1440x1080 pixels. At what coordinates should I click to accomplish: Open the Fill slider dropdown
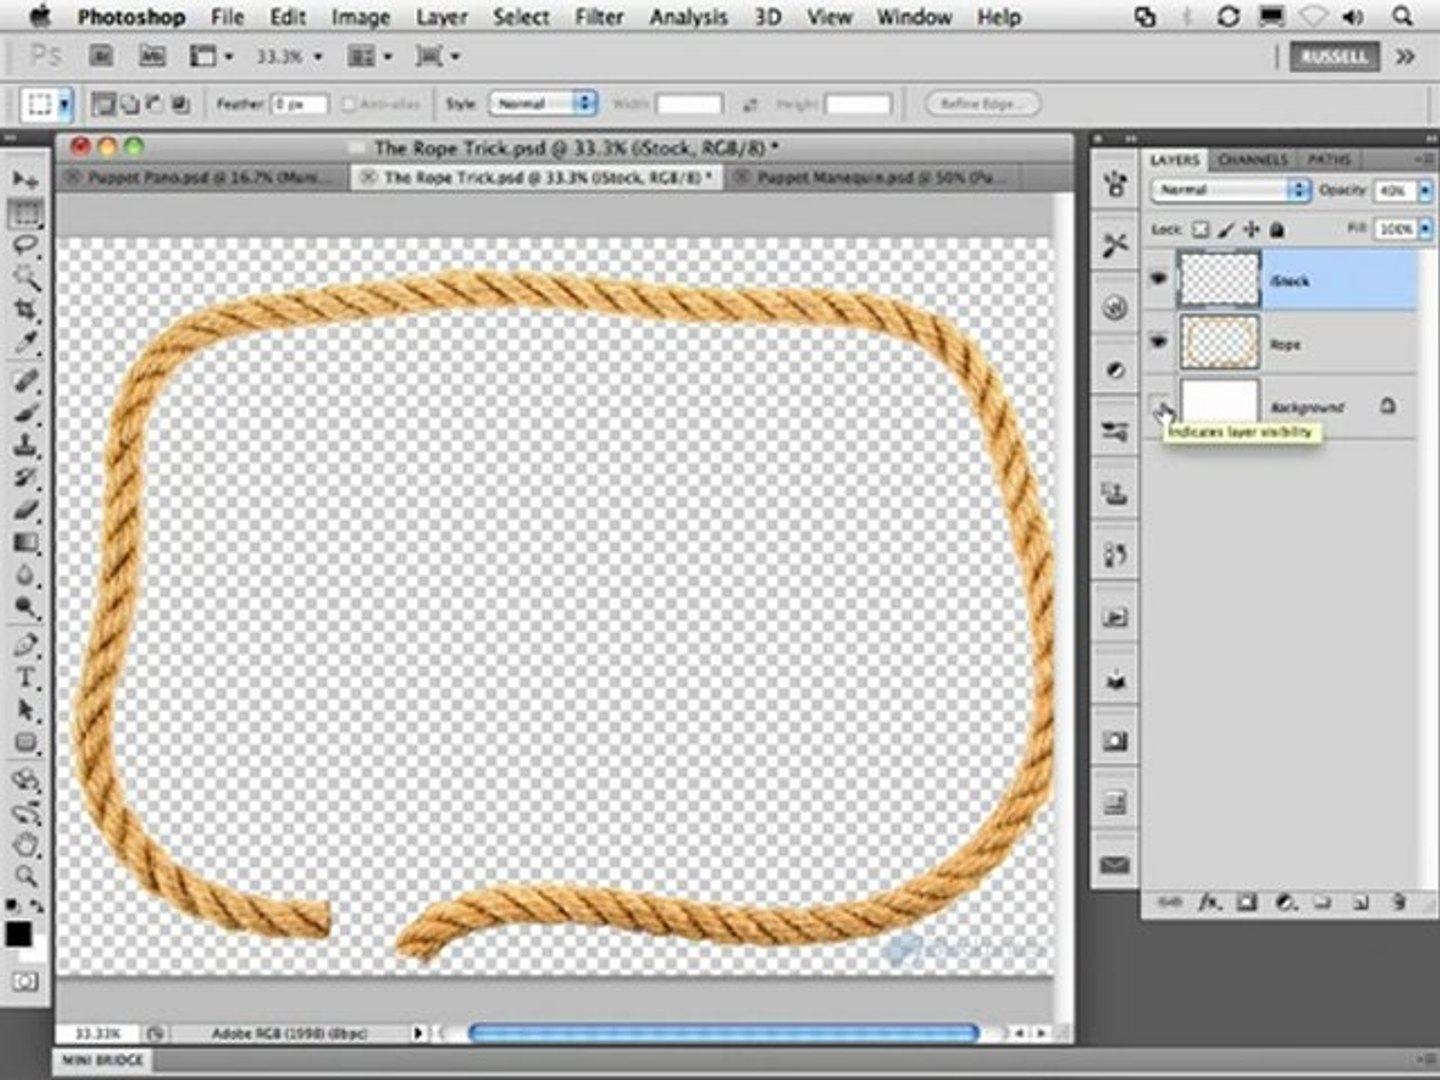click(x=1425, y=229)
